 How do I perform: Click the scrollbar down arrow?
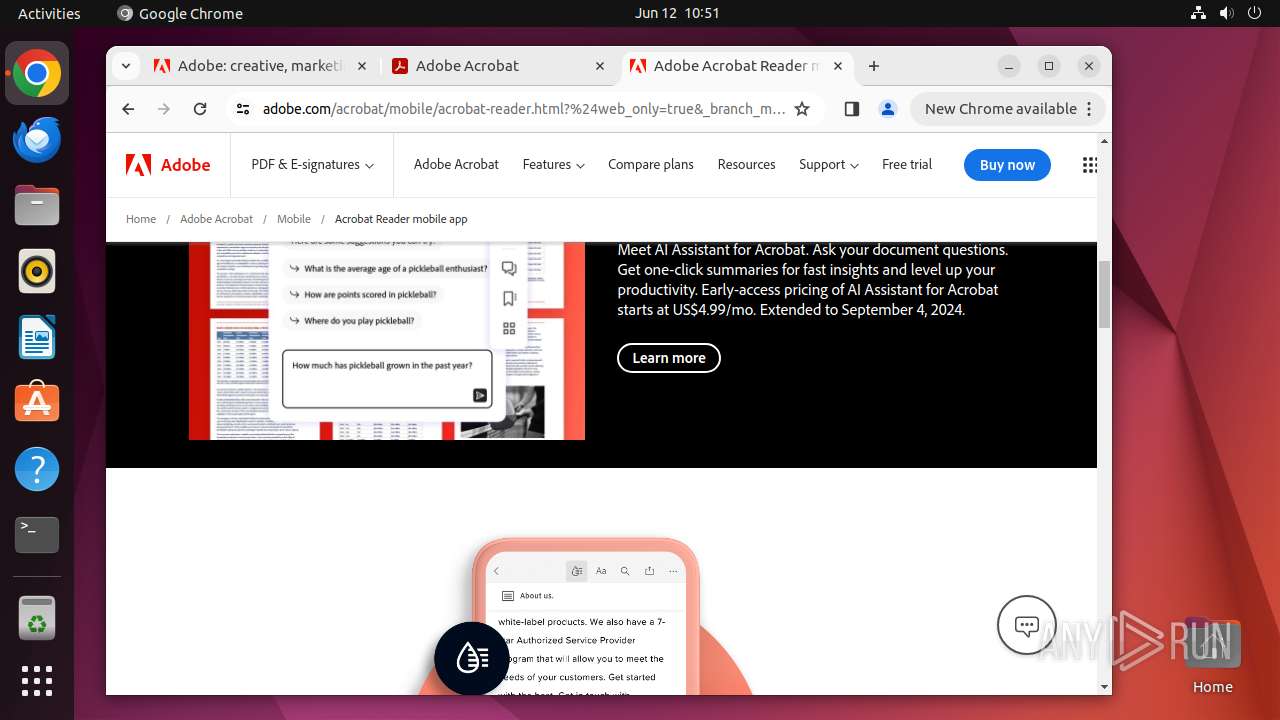(x=1104, y=687)
